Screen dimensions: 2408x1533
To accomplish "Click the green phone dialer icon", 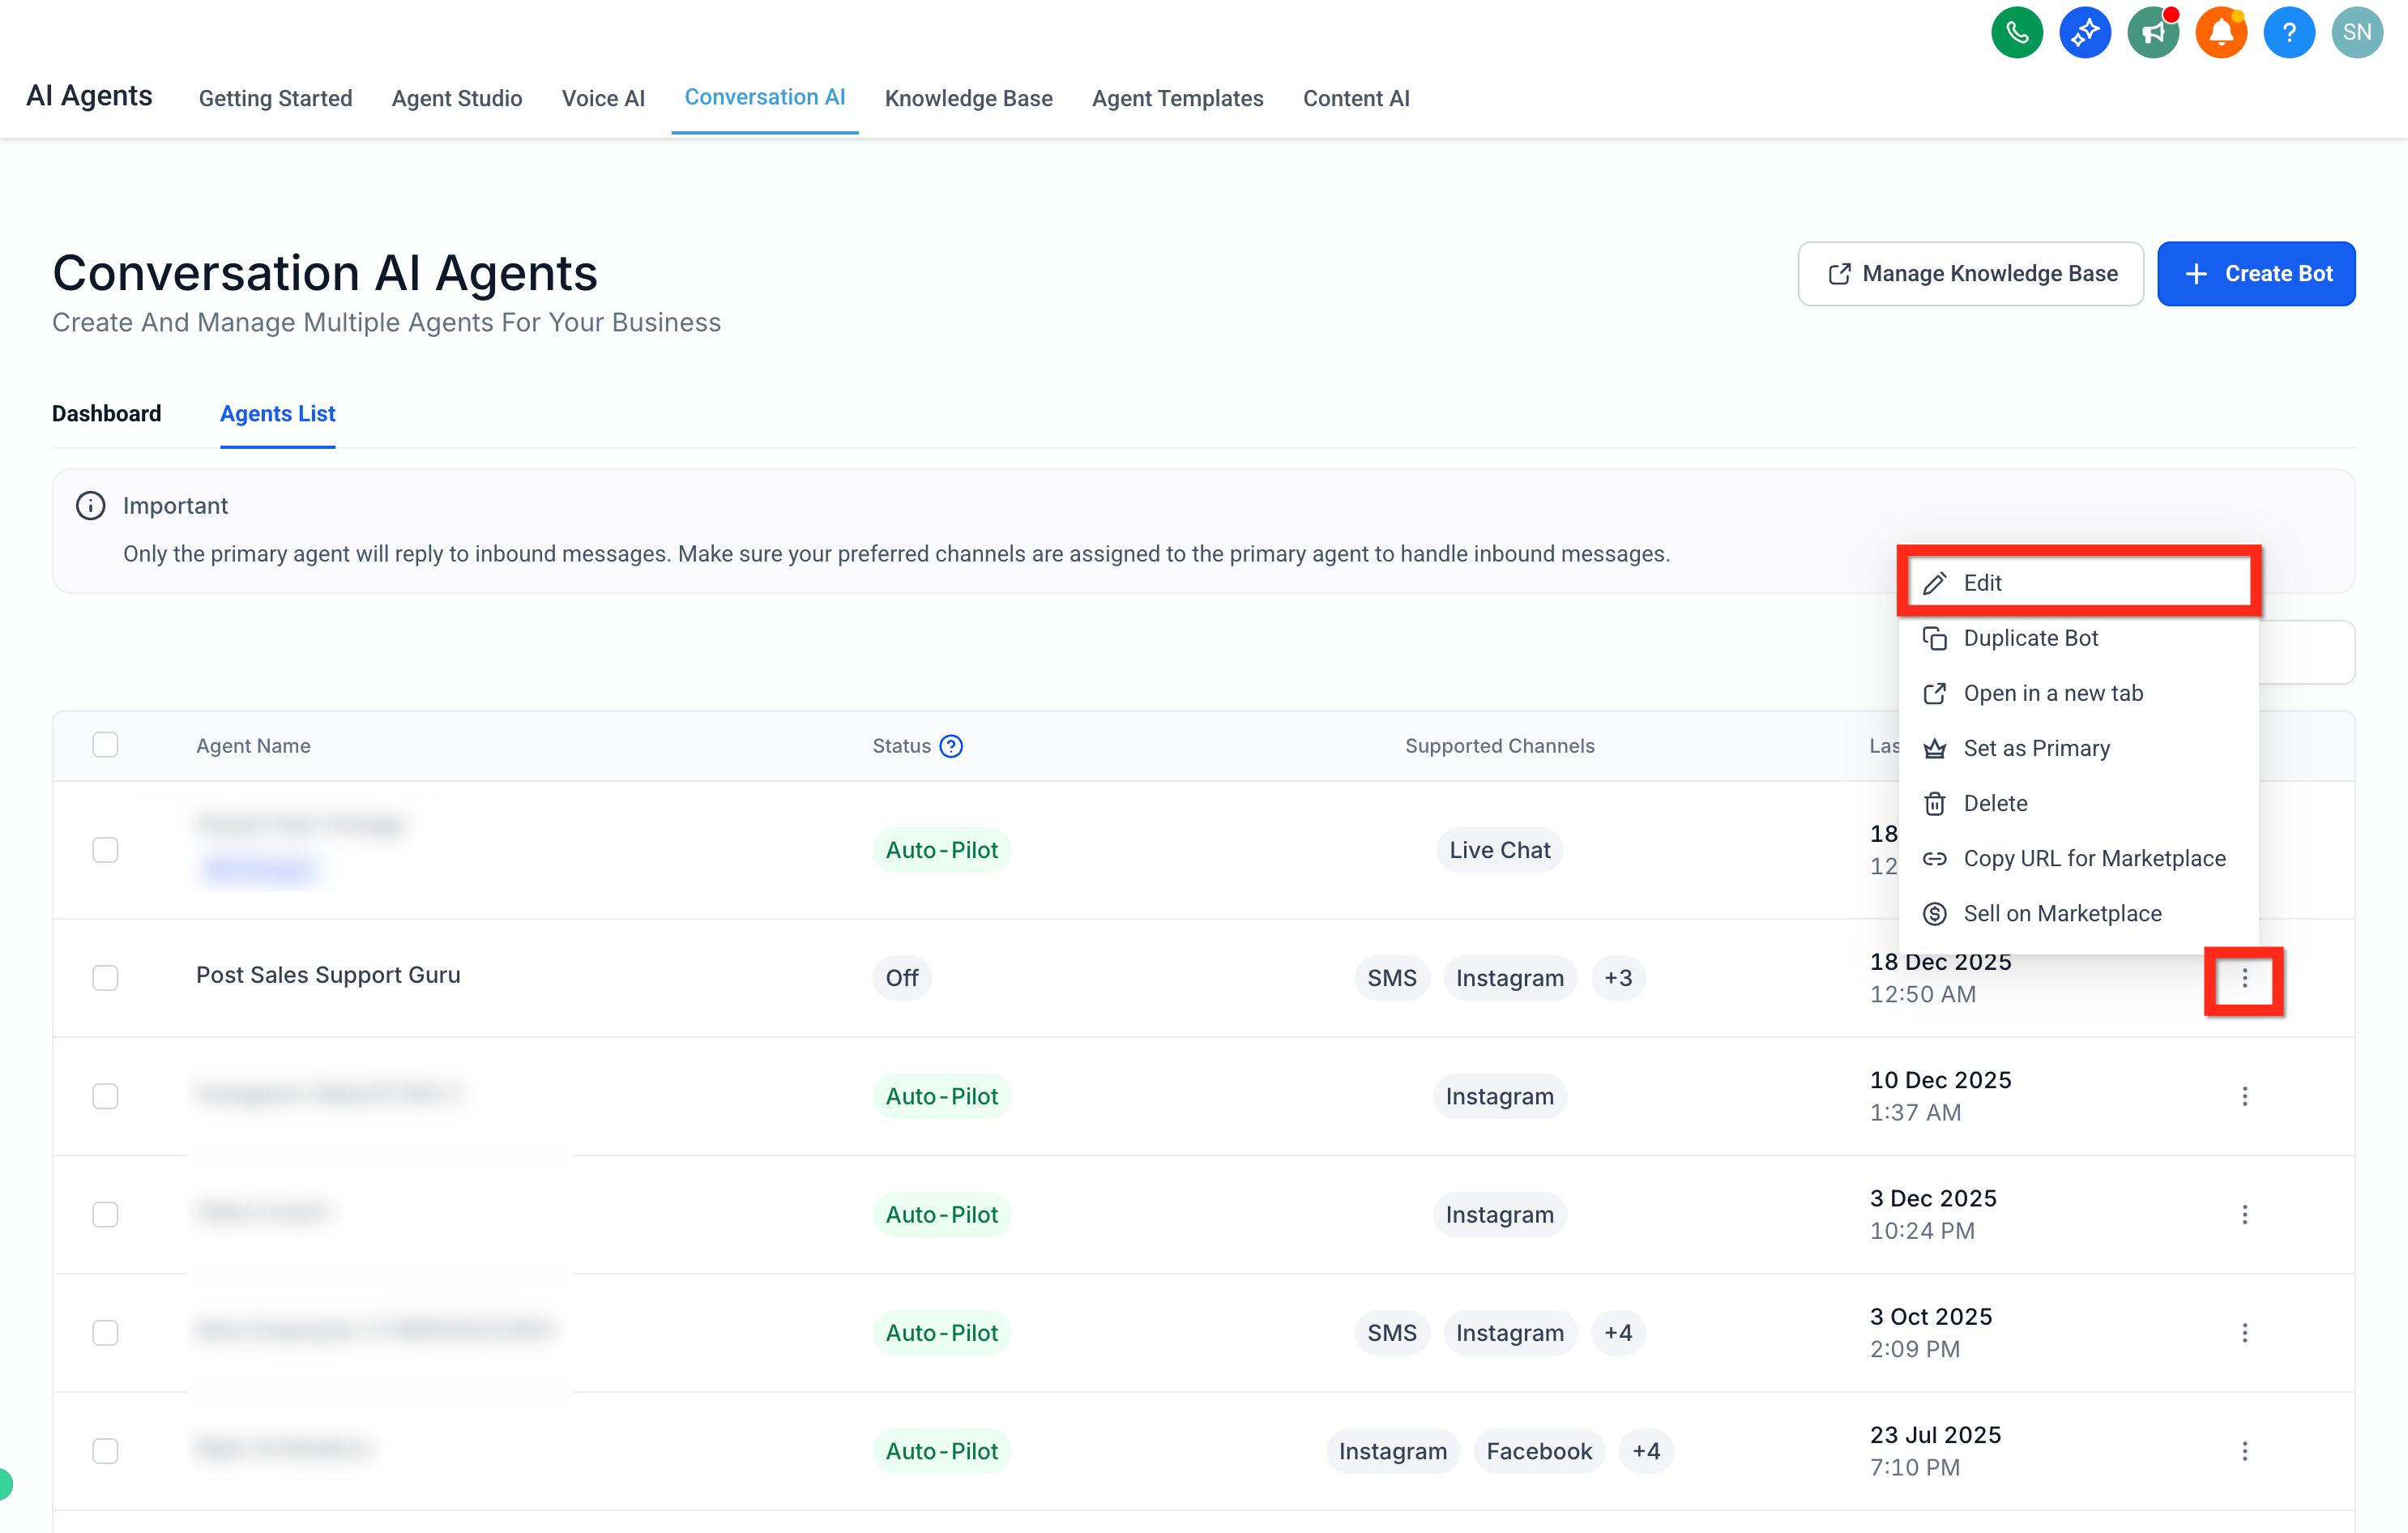I will coord(2016,32).
